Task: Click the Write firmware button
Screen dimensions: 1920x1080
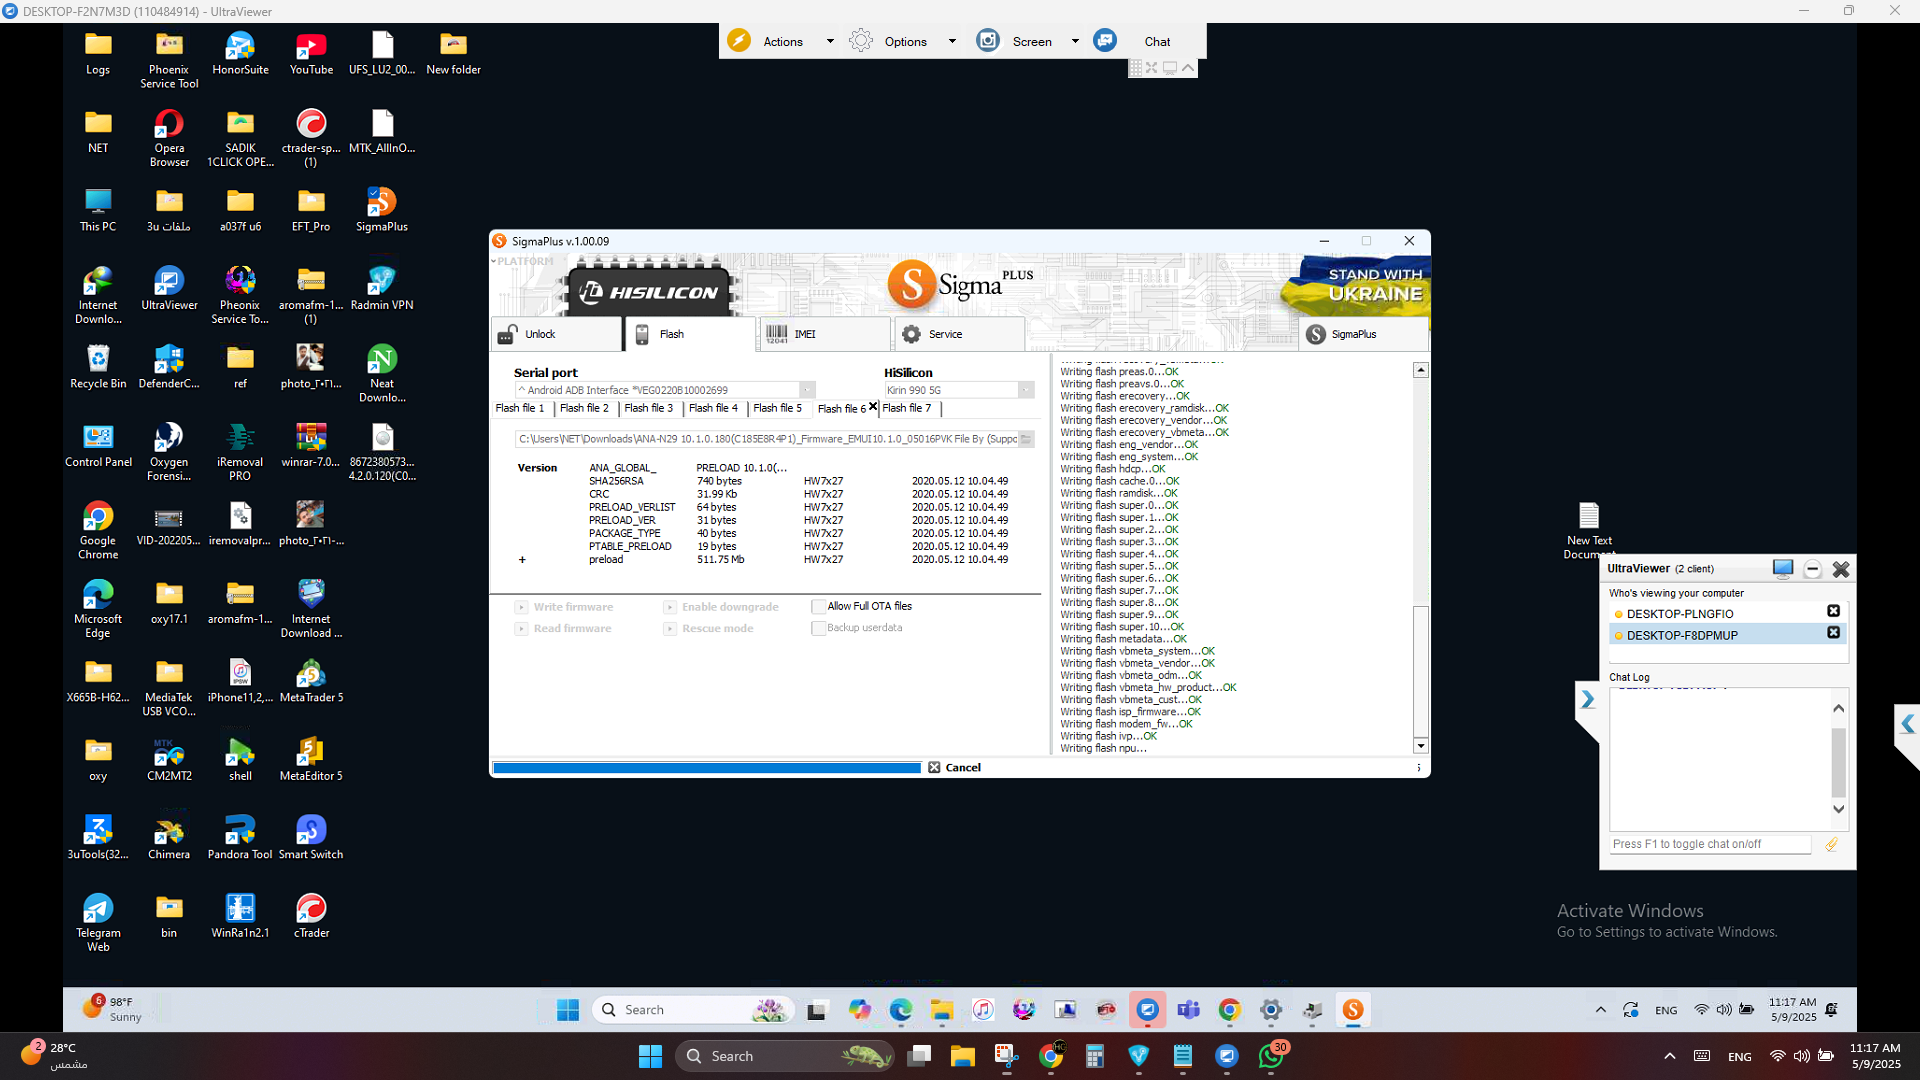Action: click(x=565, y=607)
